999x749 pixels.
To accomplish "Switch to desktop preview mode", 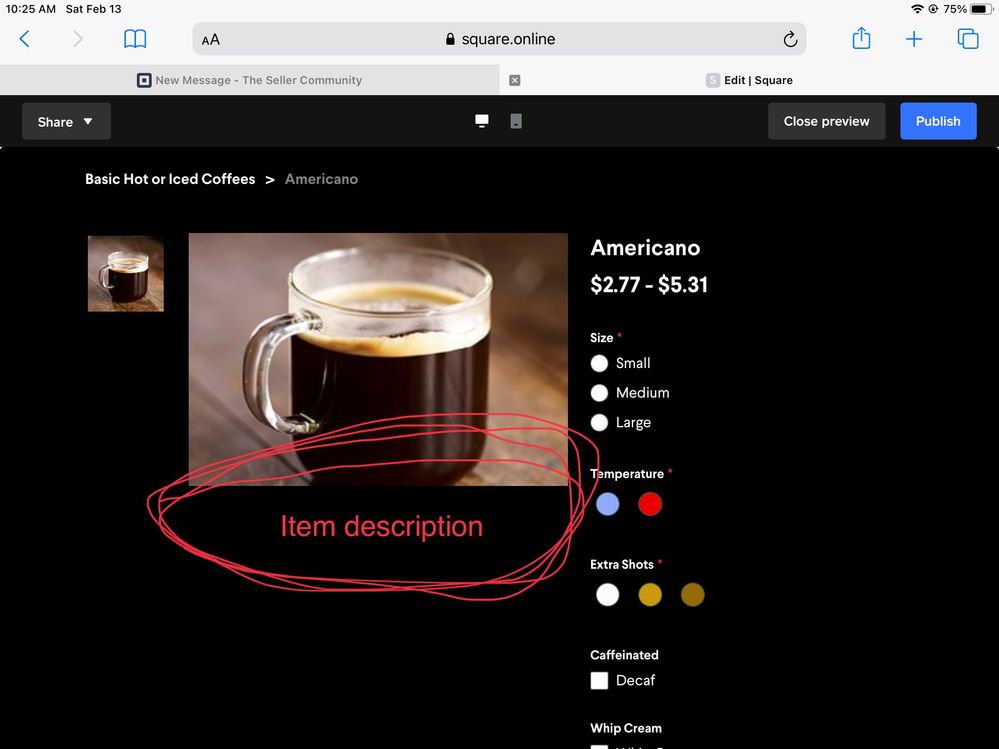I will [482, 121].
